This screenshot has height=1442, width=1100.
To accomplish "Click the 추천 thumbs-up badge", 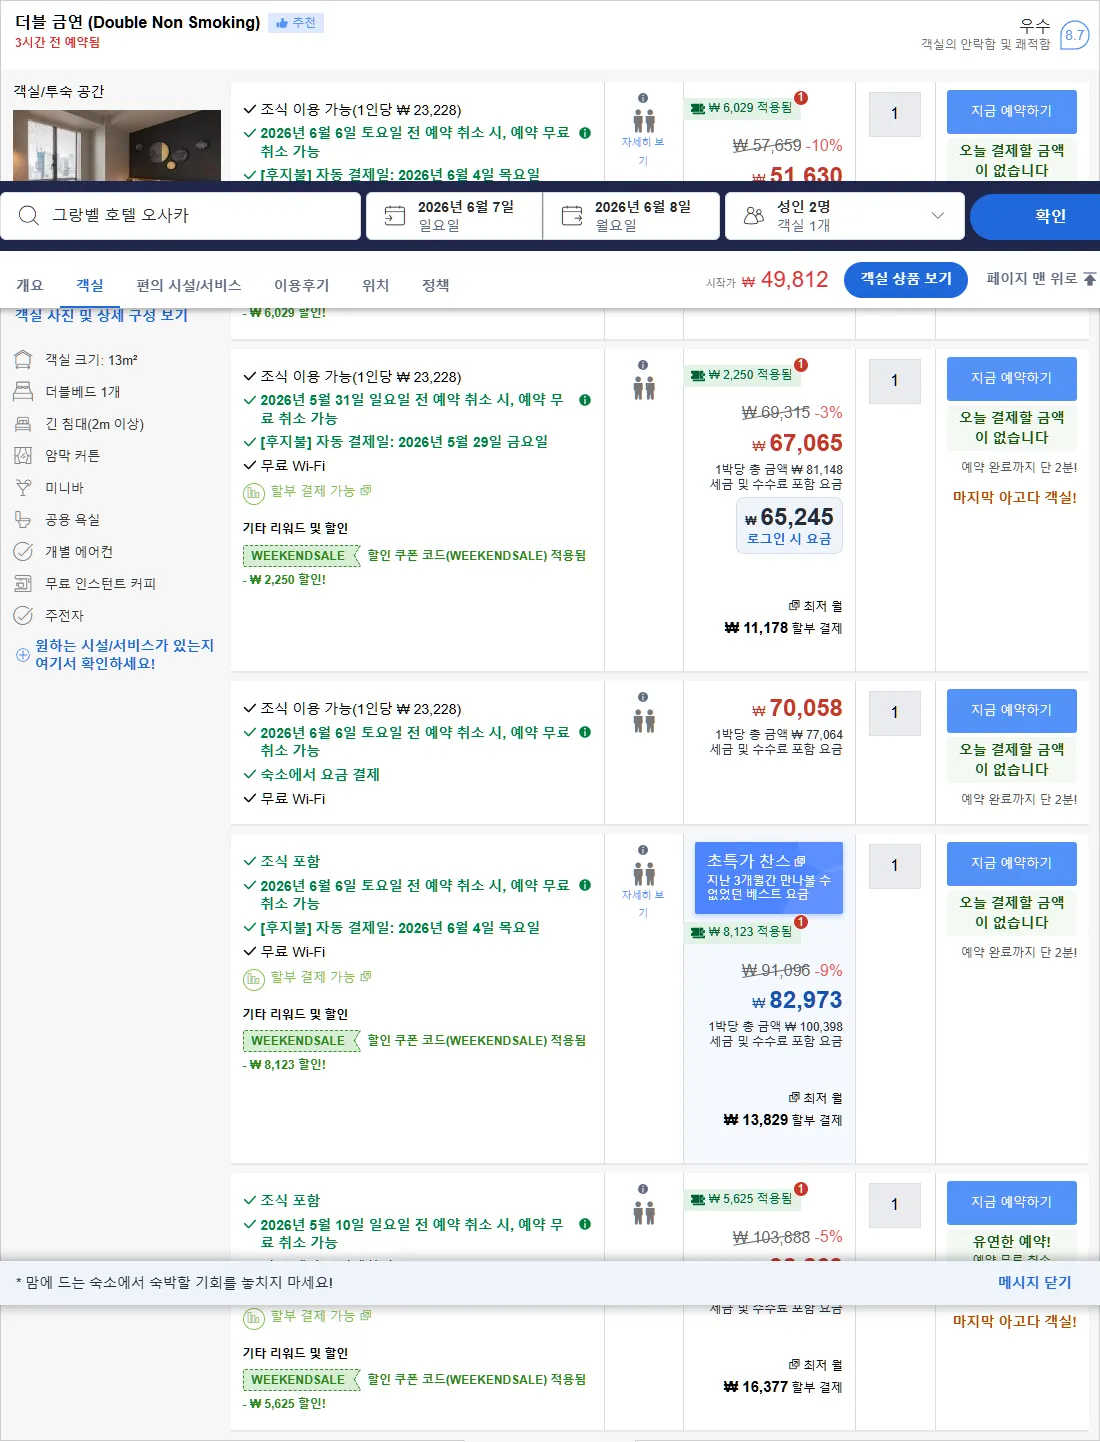I will pyautogui.click(x=296, y=23).
